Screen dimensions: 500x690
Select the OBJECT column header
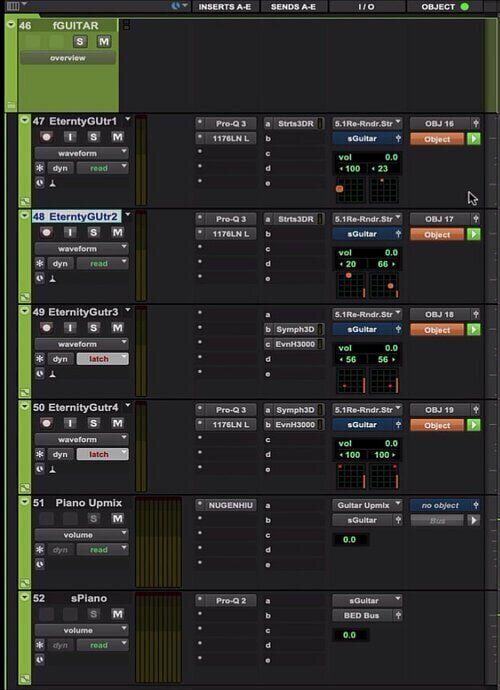coord(445,7)
